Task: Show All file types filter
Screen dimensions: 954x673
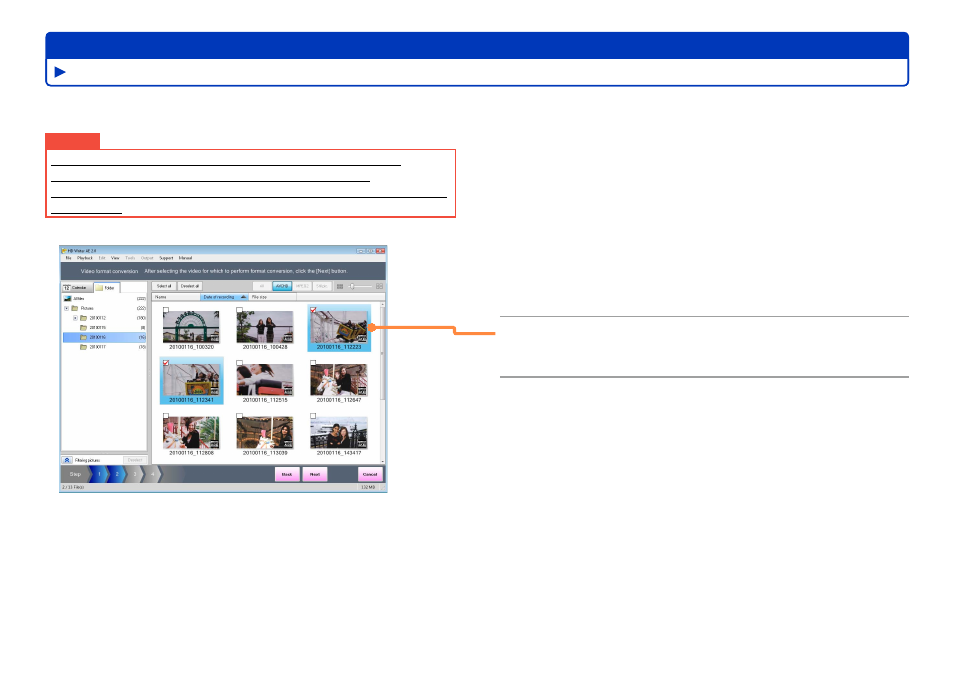Action: [x=262, y=286]
